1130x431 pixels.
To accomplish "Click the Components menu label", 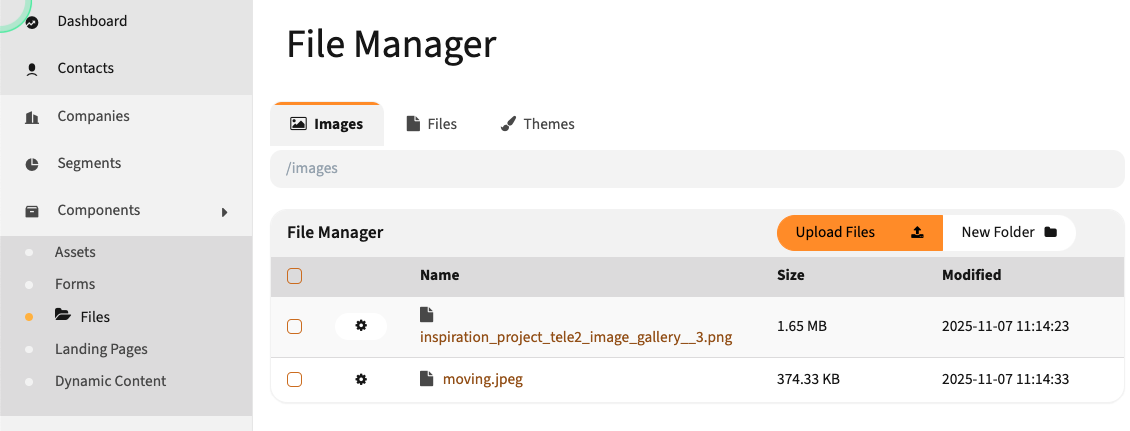I will tap(99, 210).
